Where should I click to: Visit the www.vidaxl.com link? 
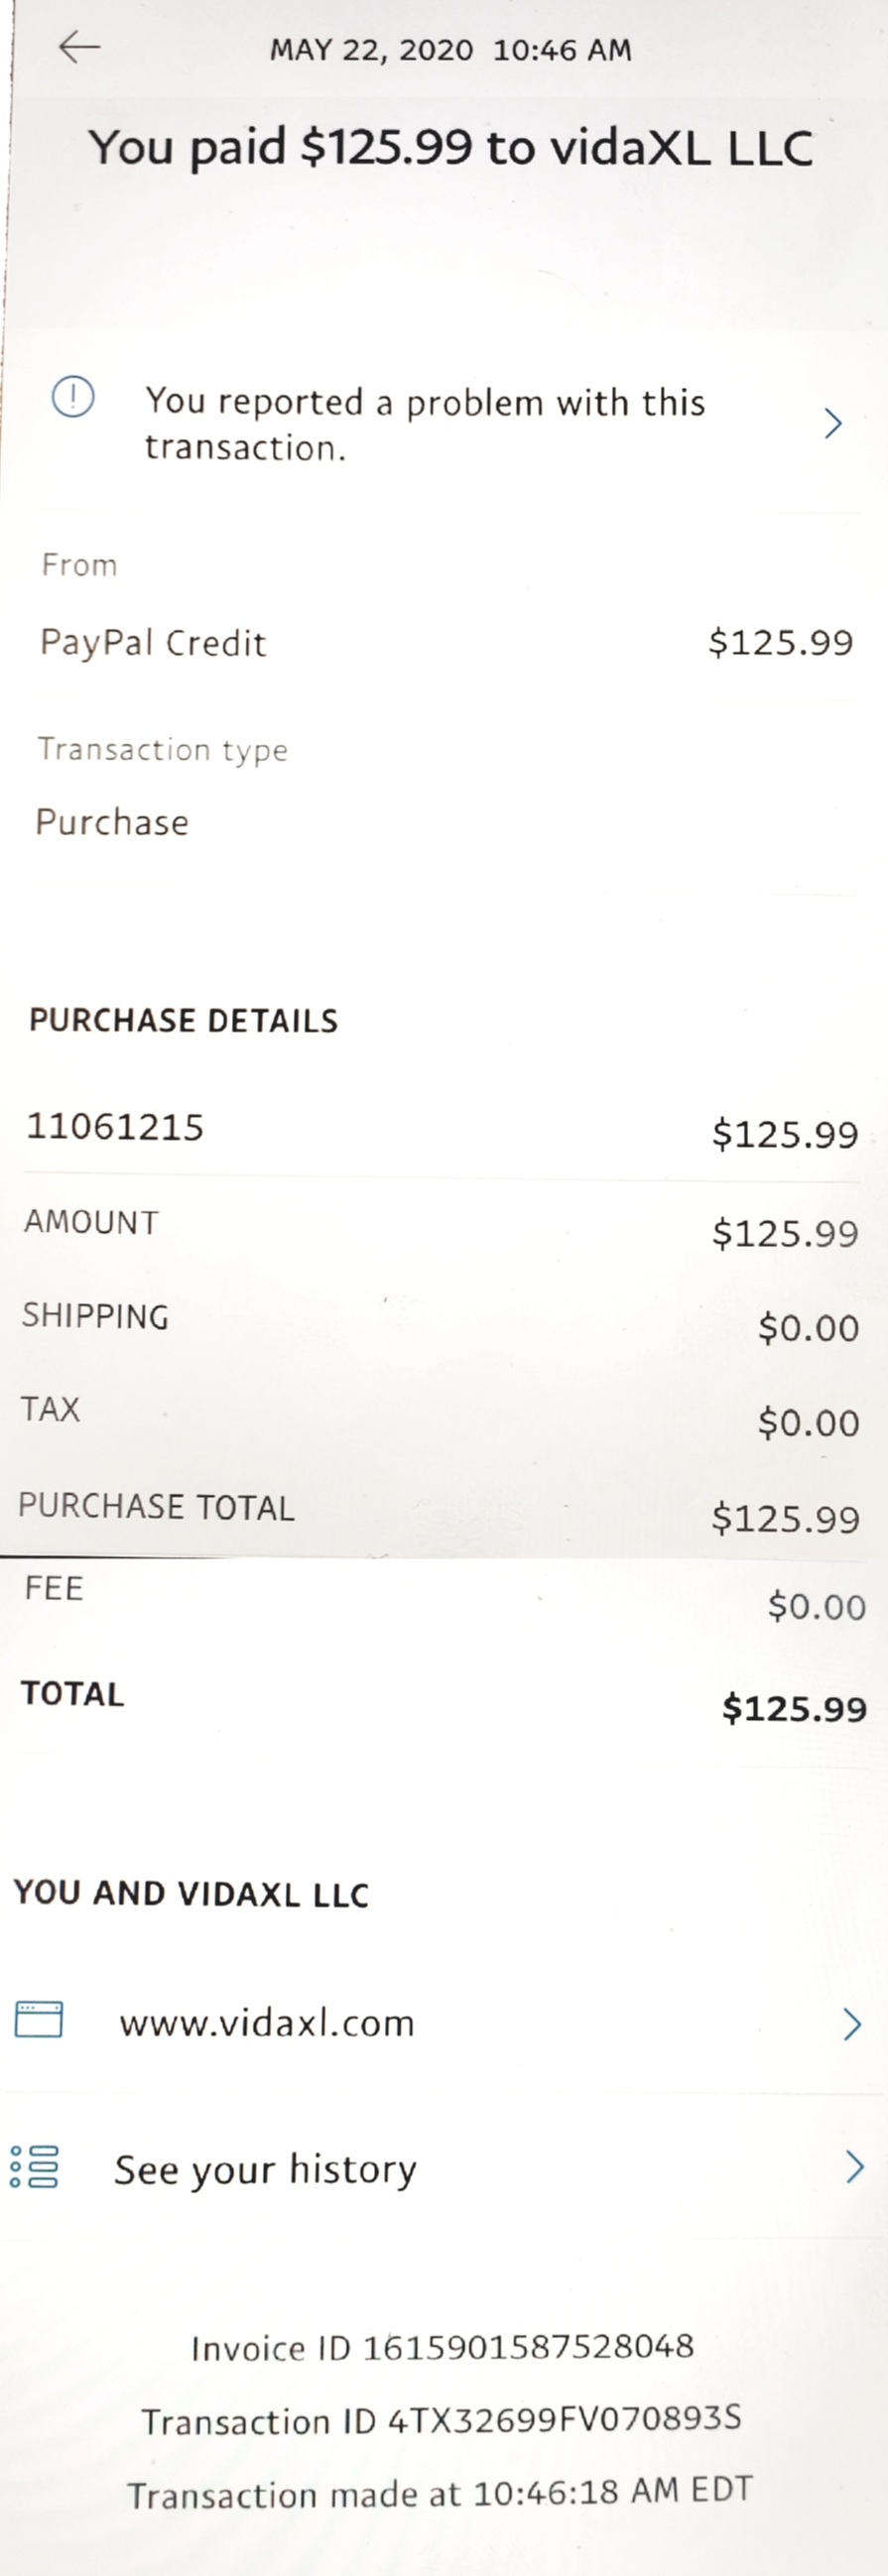click(x=266, y=2023)
